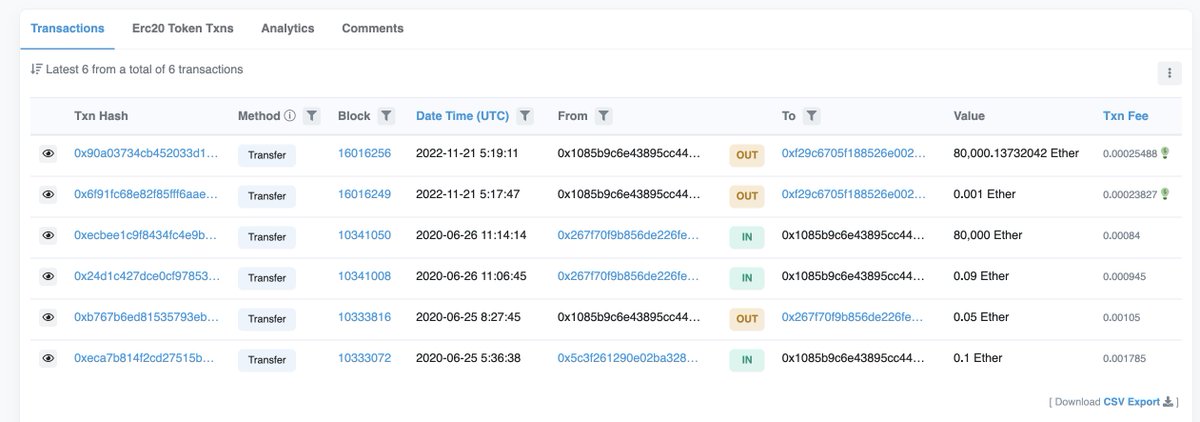The width and height of the screenshot is (1200, 422).
Task: Open To address in 80,000.13732042 Ether row
Action: coord(853,154)
